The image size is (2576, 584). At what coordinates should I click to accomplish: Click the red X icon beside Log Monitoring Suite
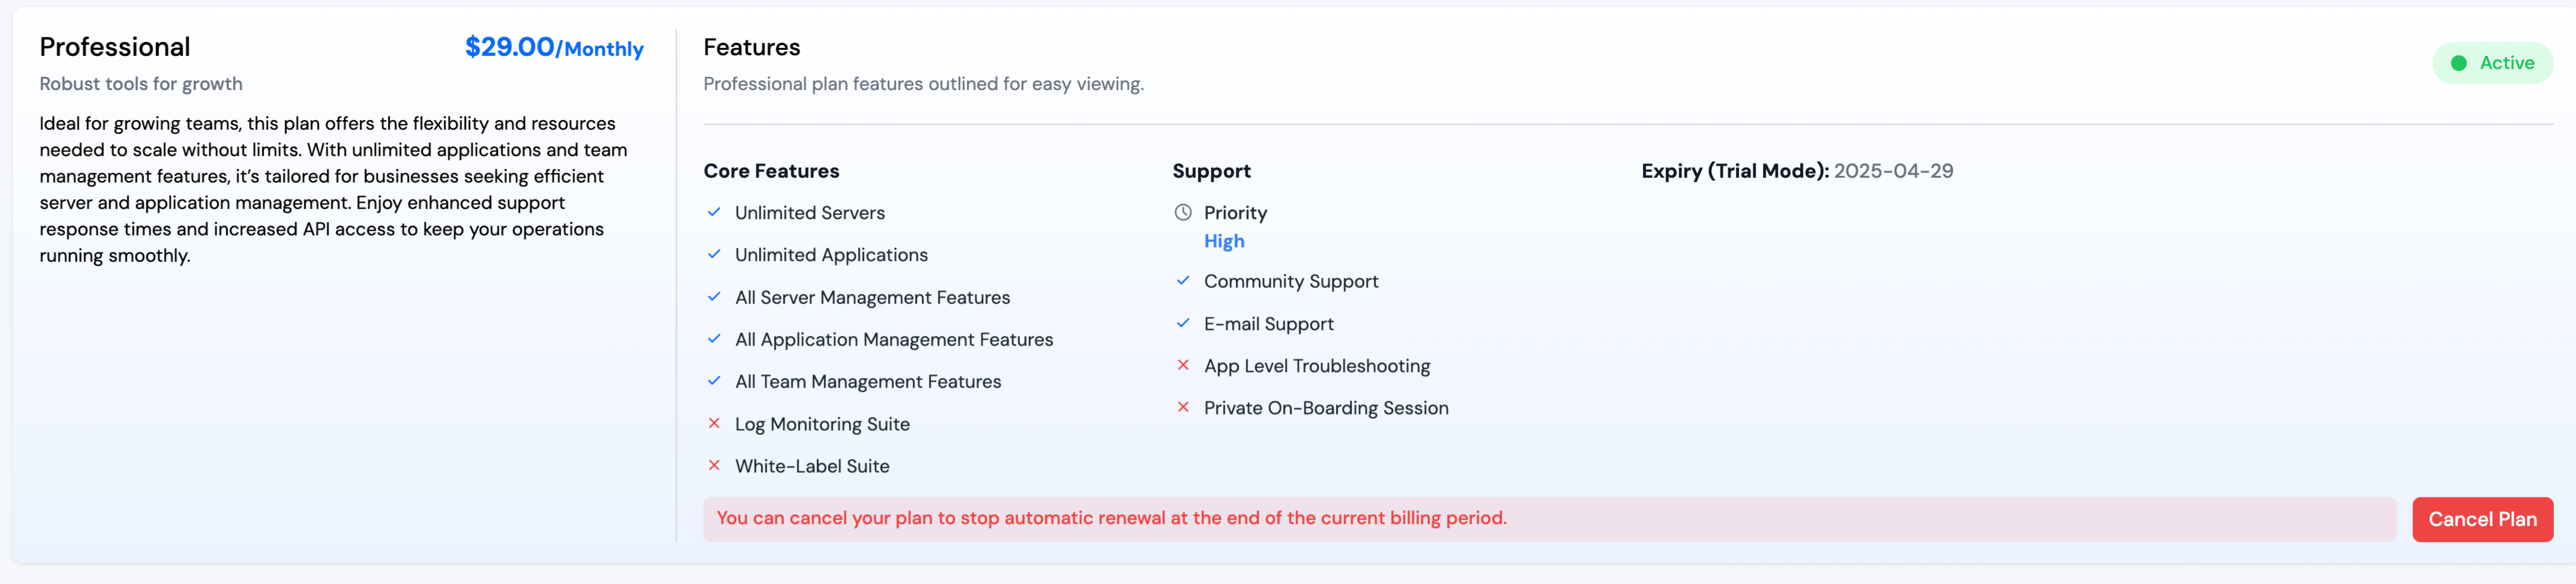pos(714,423)
